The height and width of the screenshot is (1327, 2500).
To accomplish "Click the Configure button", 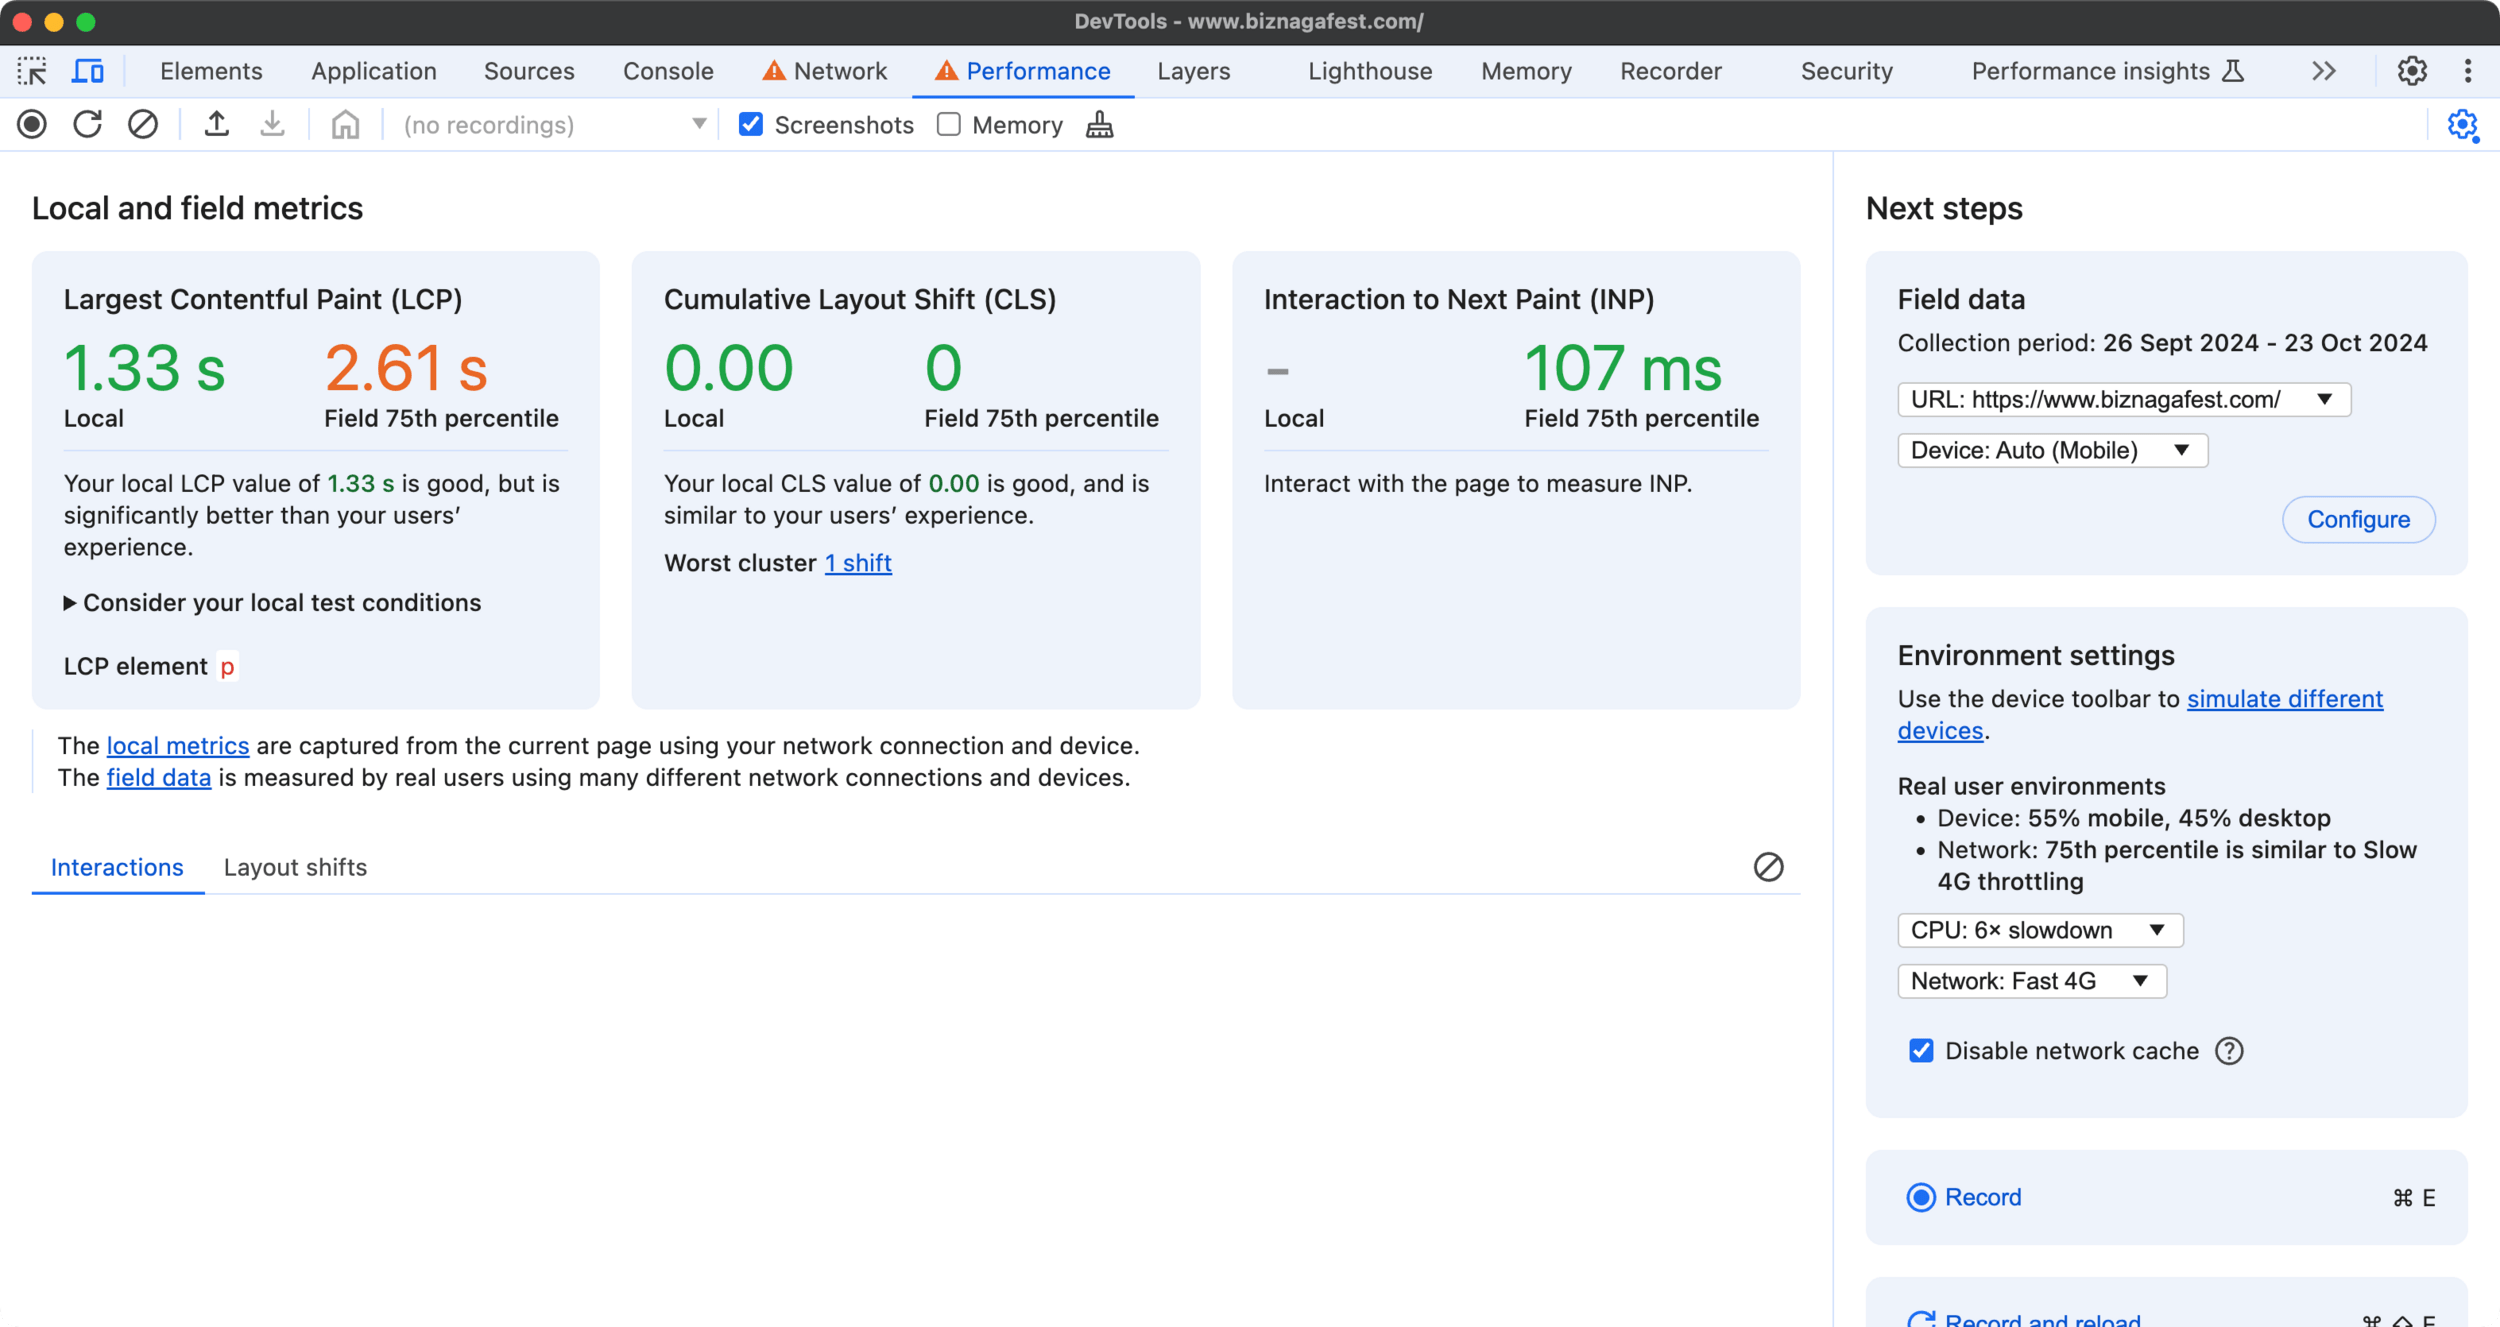I will click(x=2357, y=520).
